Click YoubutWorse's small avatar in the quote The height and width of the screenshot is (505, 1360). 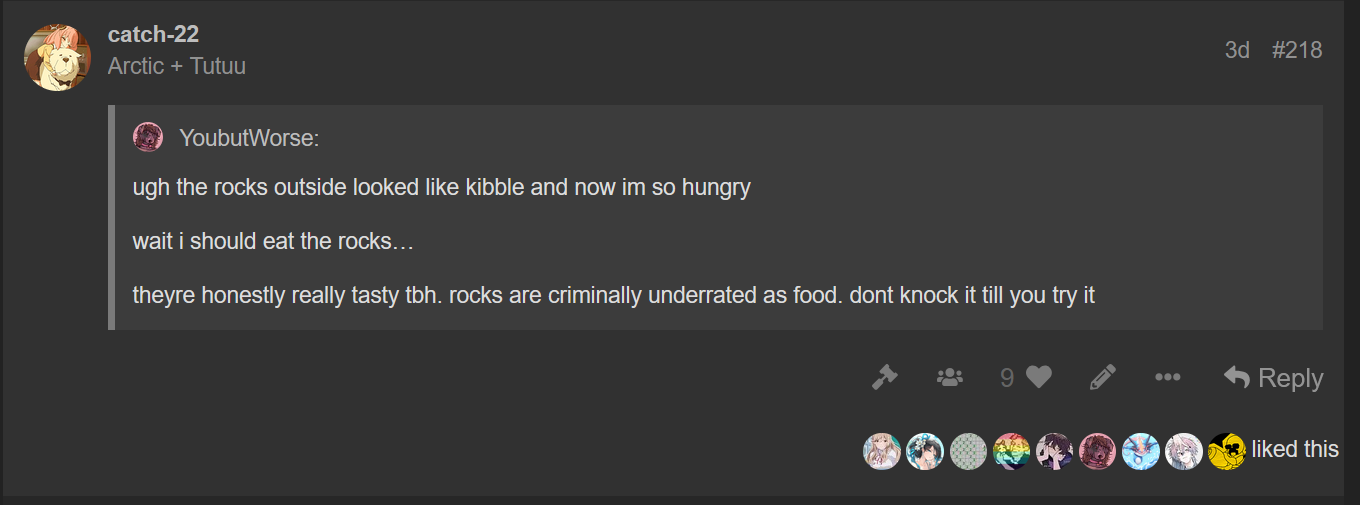(x=148, y=137)
